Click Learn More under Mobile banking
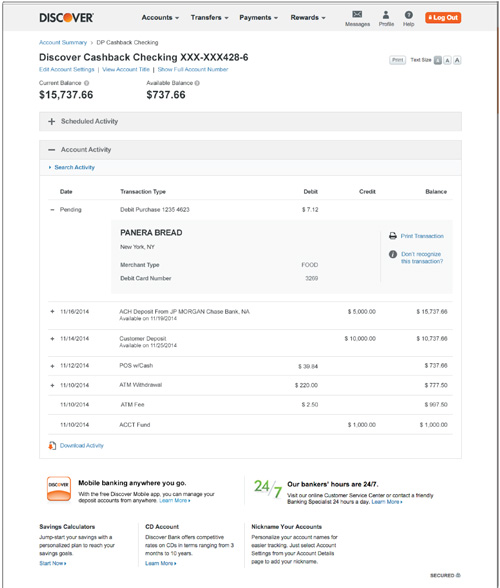The image size is (500, 588). [174, 501]
